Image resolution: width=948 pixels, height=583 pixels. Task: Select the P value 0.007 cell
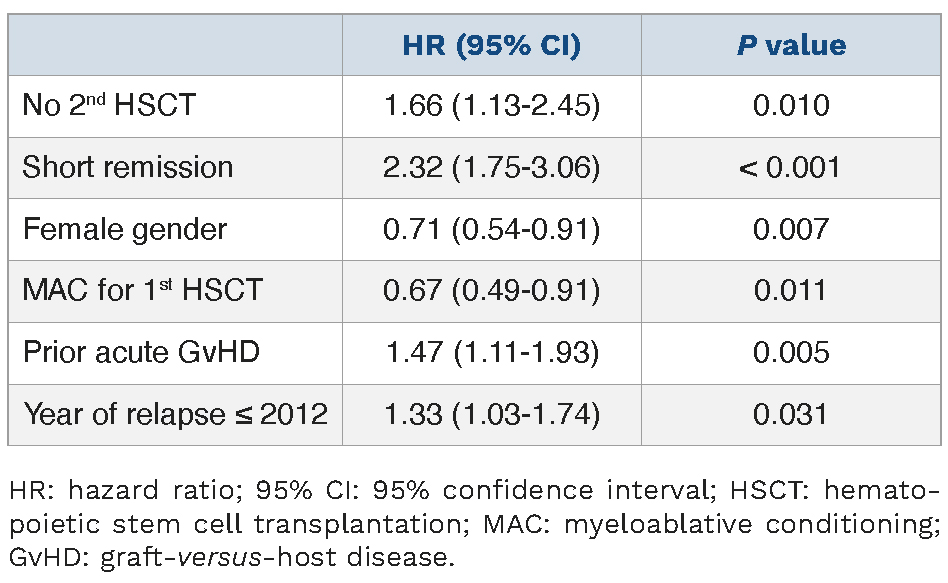(x=791, y=229)
